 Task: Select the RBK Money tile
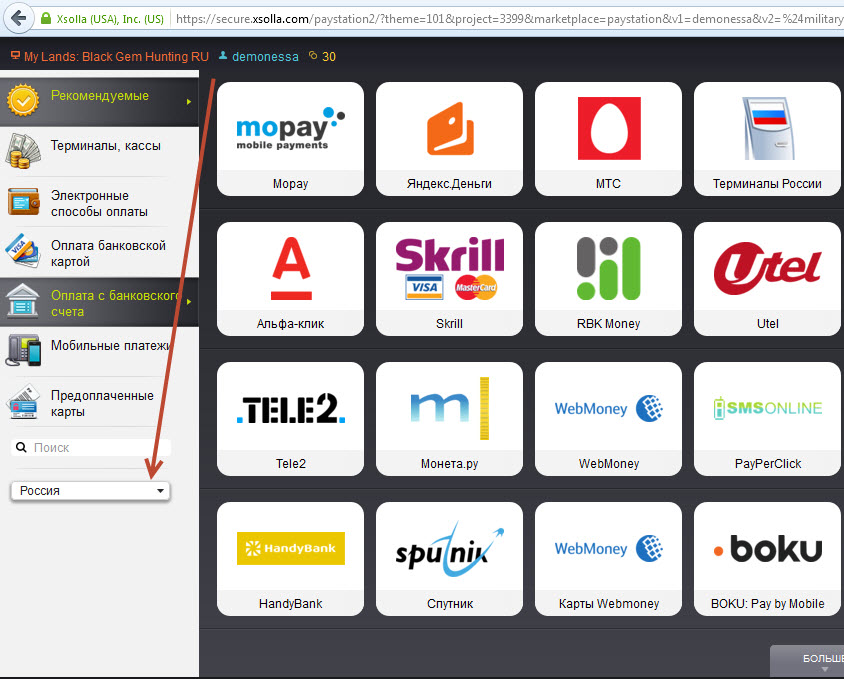(x=608, y=279)
